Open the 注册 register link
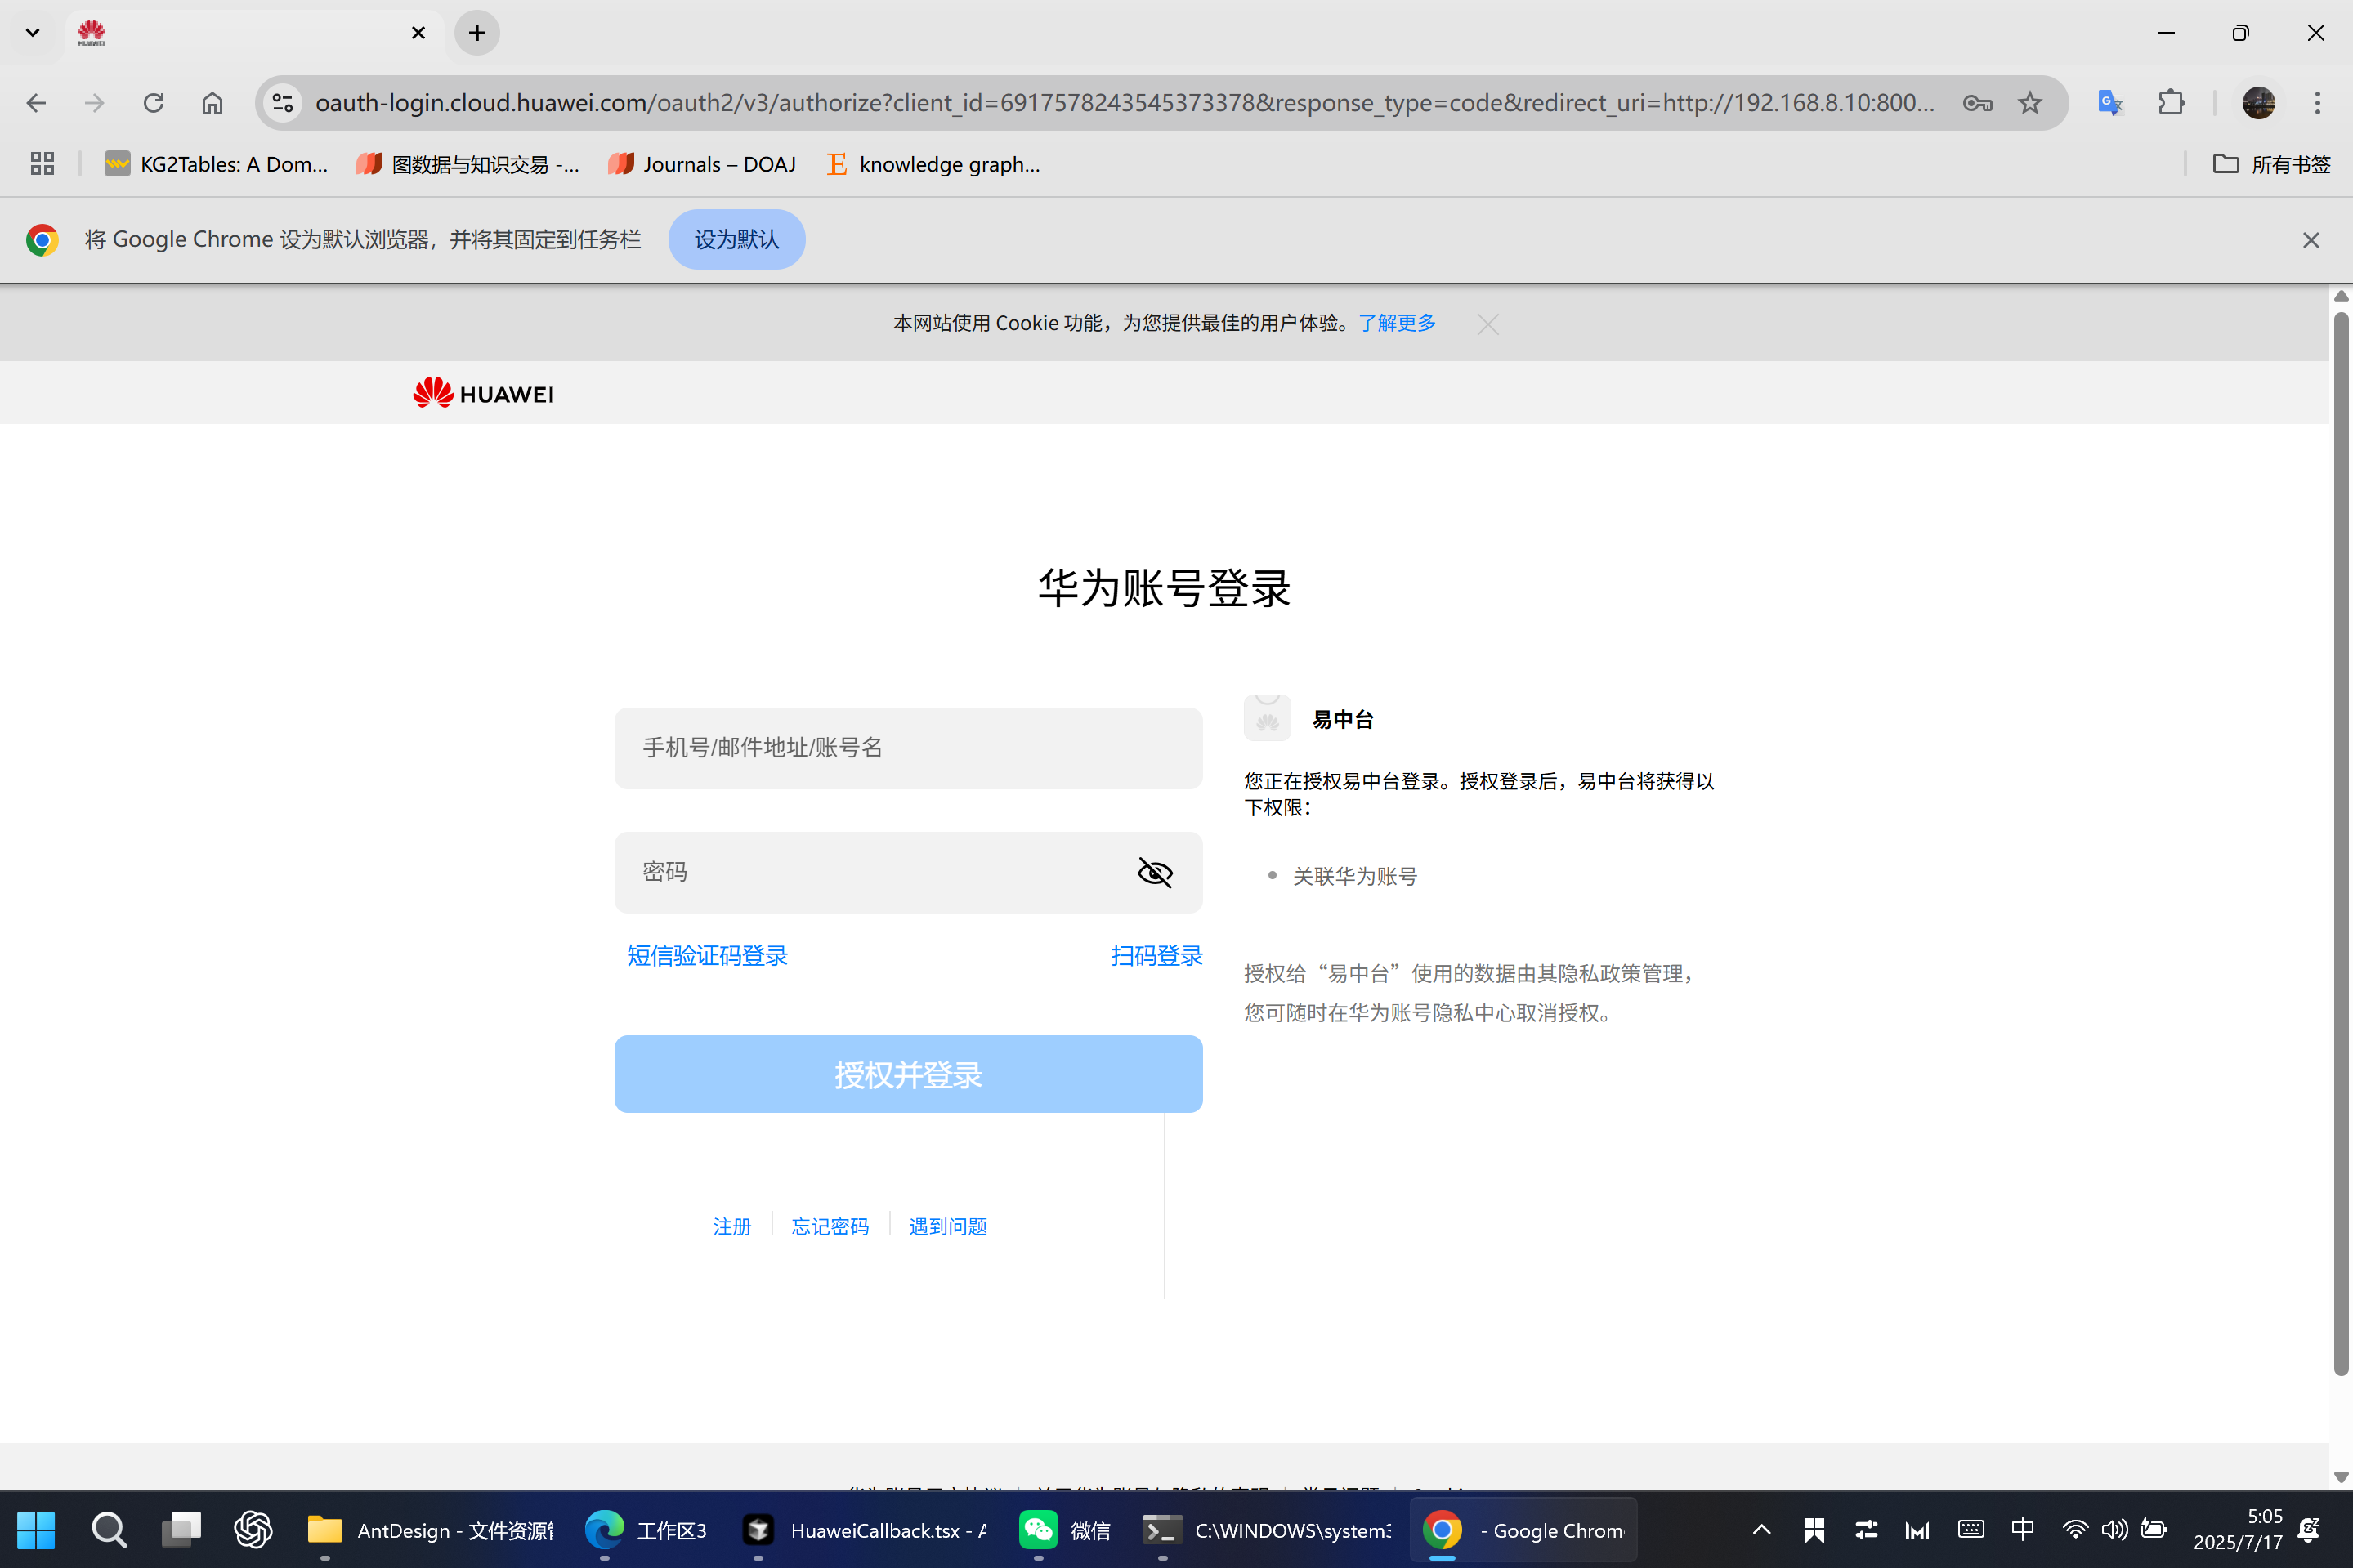 tap(731, 1226)
